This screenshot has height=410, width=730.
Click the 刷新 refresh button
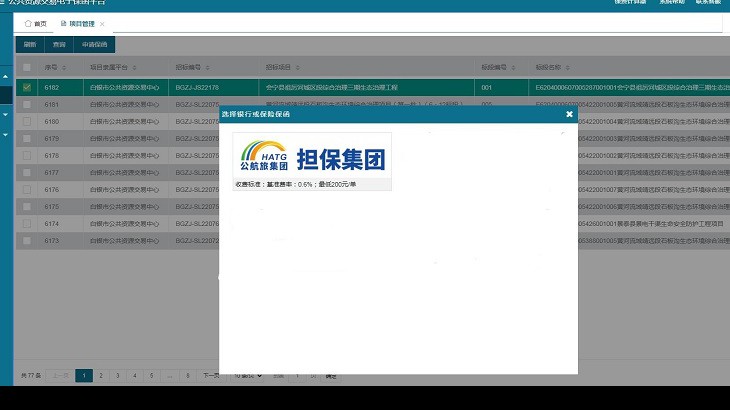pos(30,45)
